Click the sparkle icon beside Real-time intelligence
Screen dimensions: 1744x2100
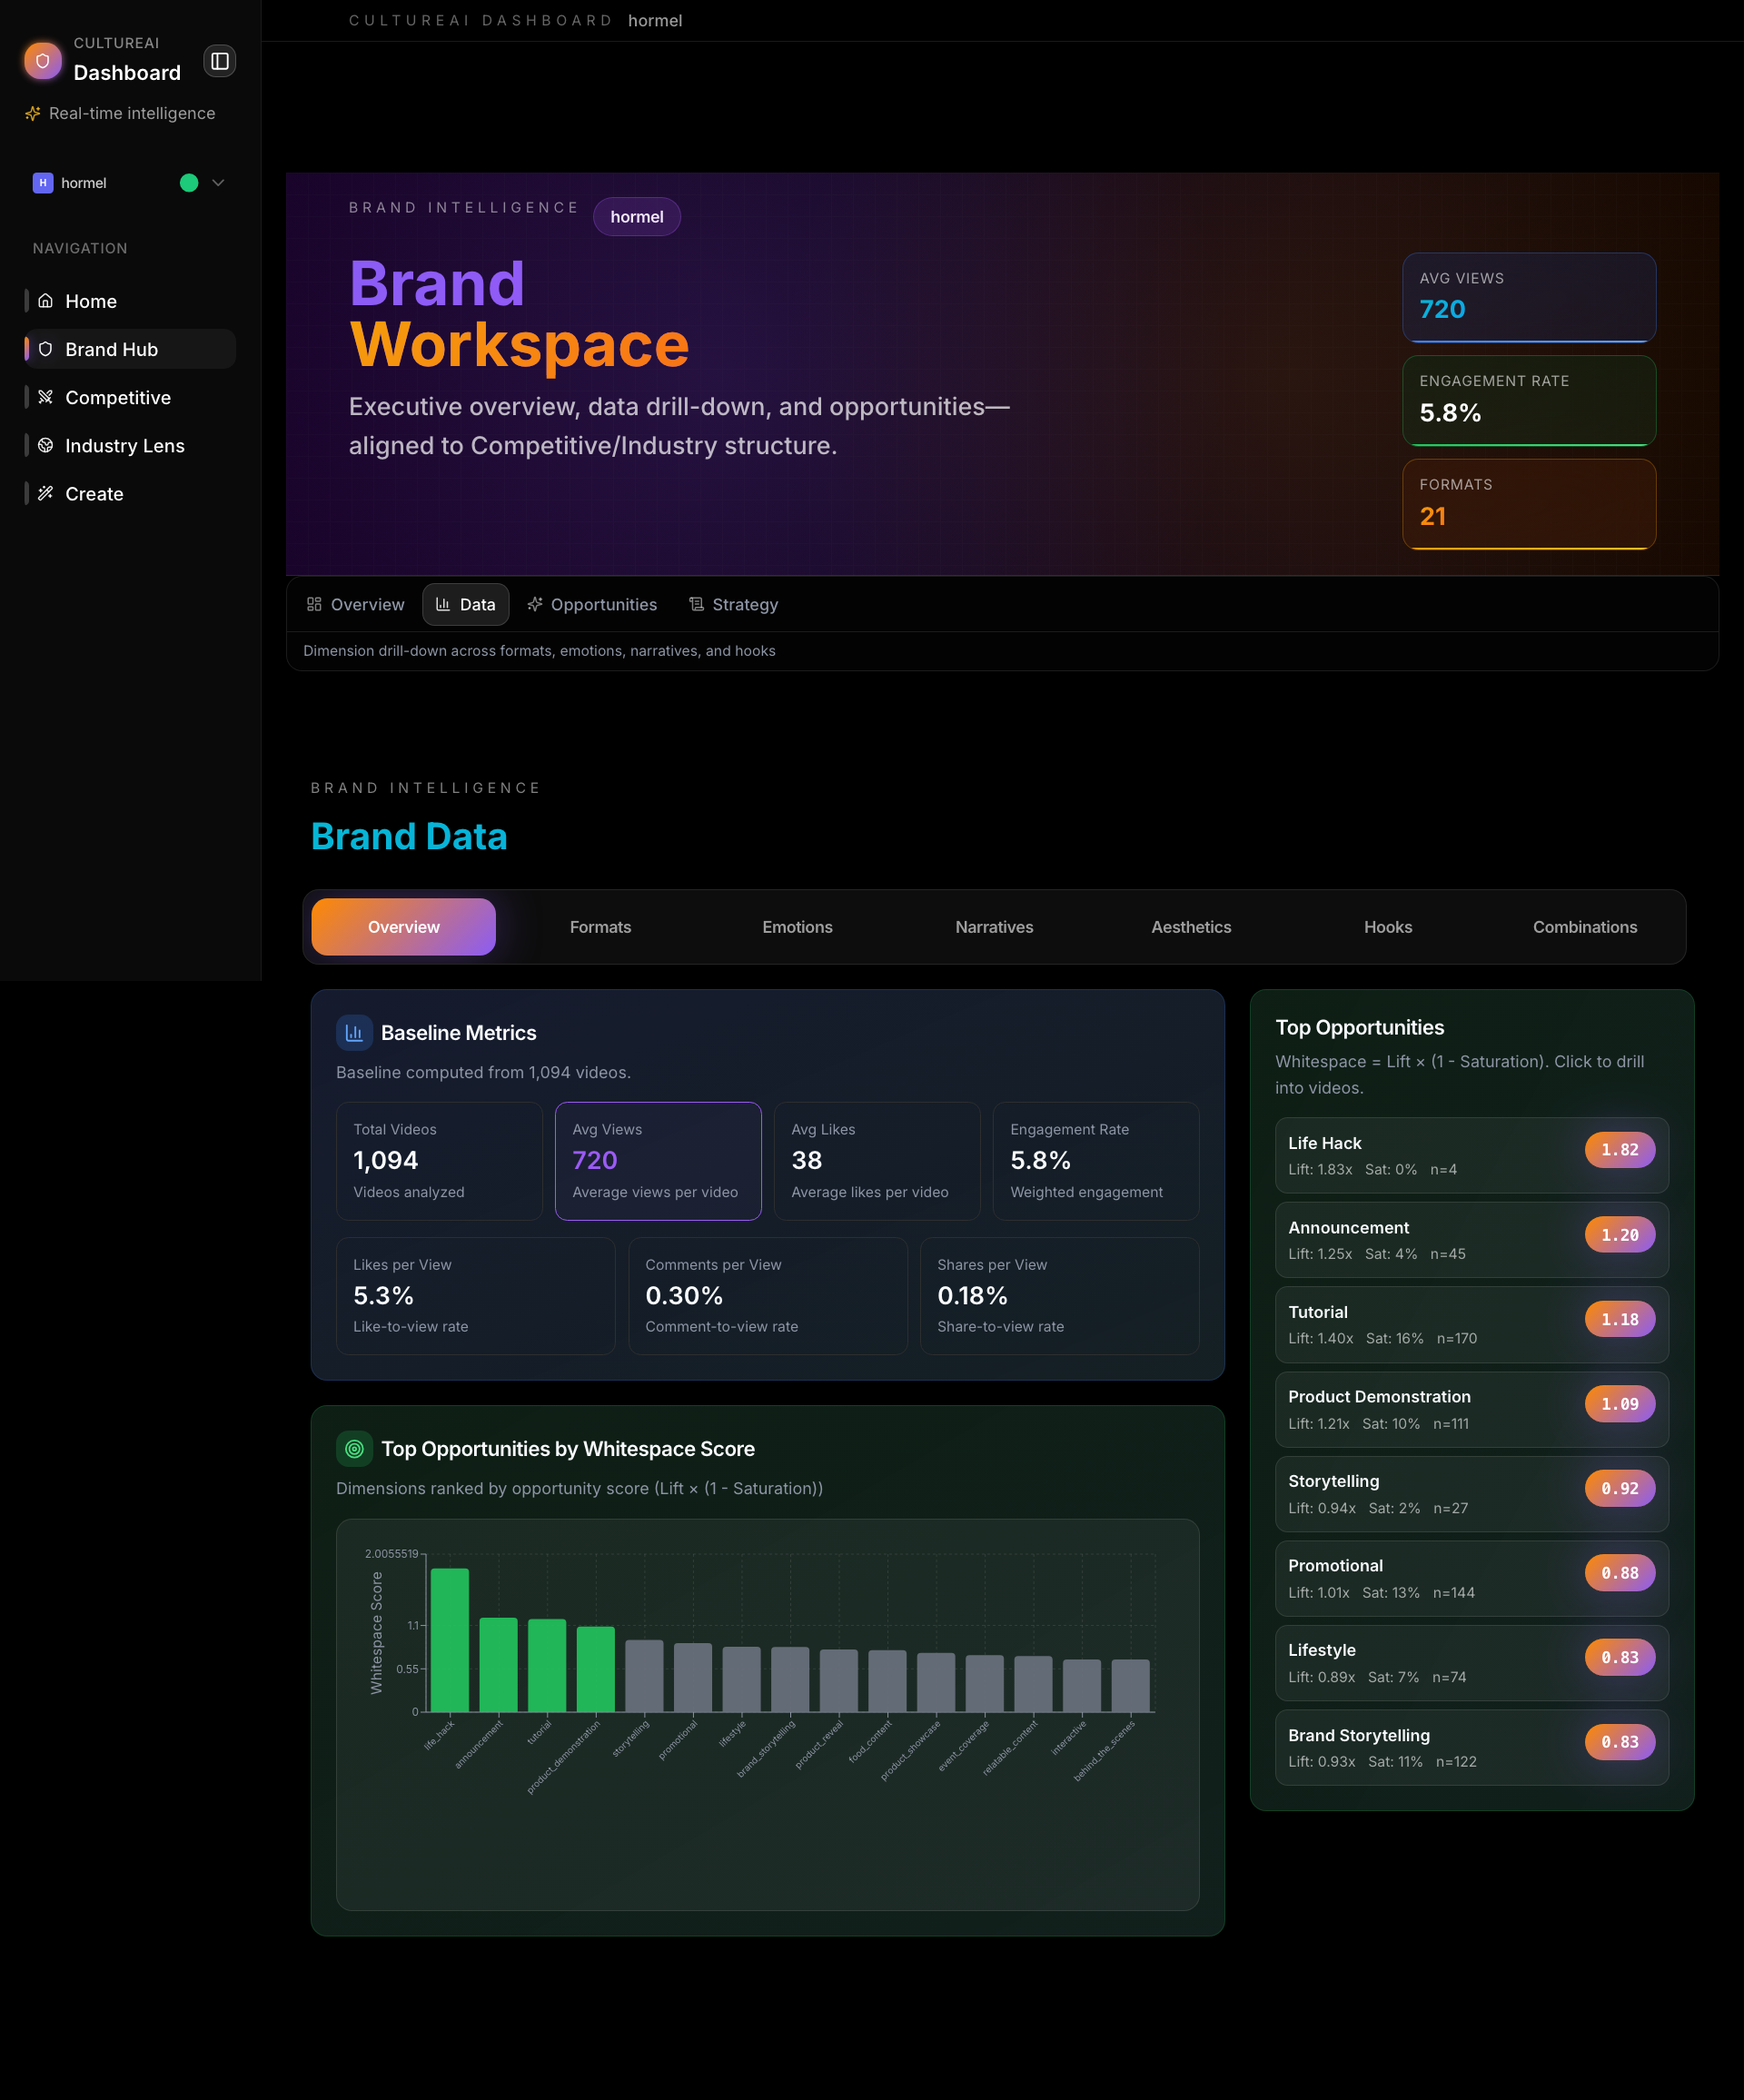tap(32, 113)
